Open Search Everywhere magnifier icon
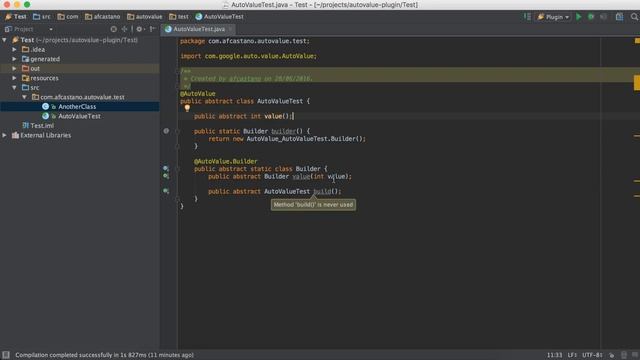Image resolution: width=640 pixels, height=360 pixels. (x=634, y=17)
